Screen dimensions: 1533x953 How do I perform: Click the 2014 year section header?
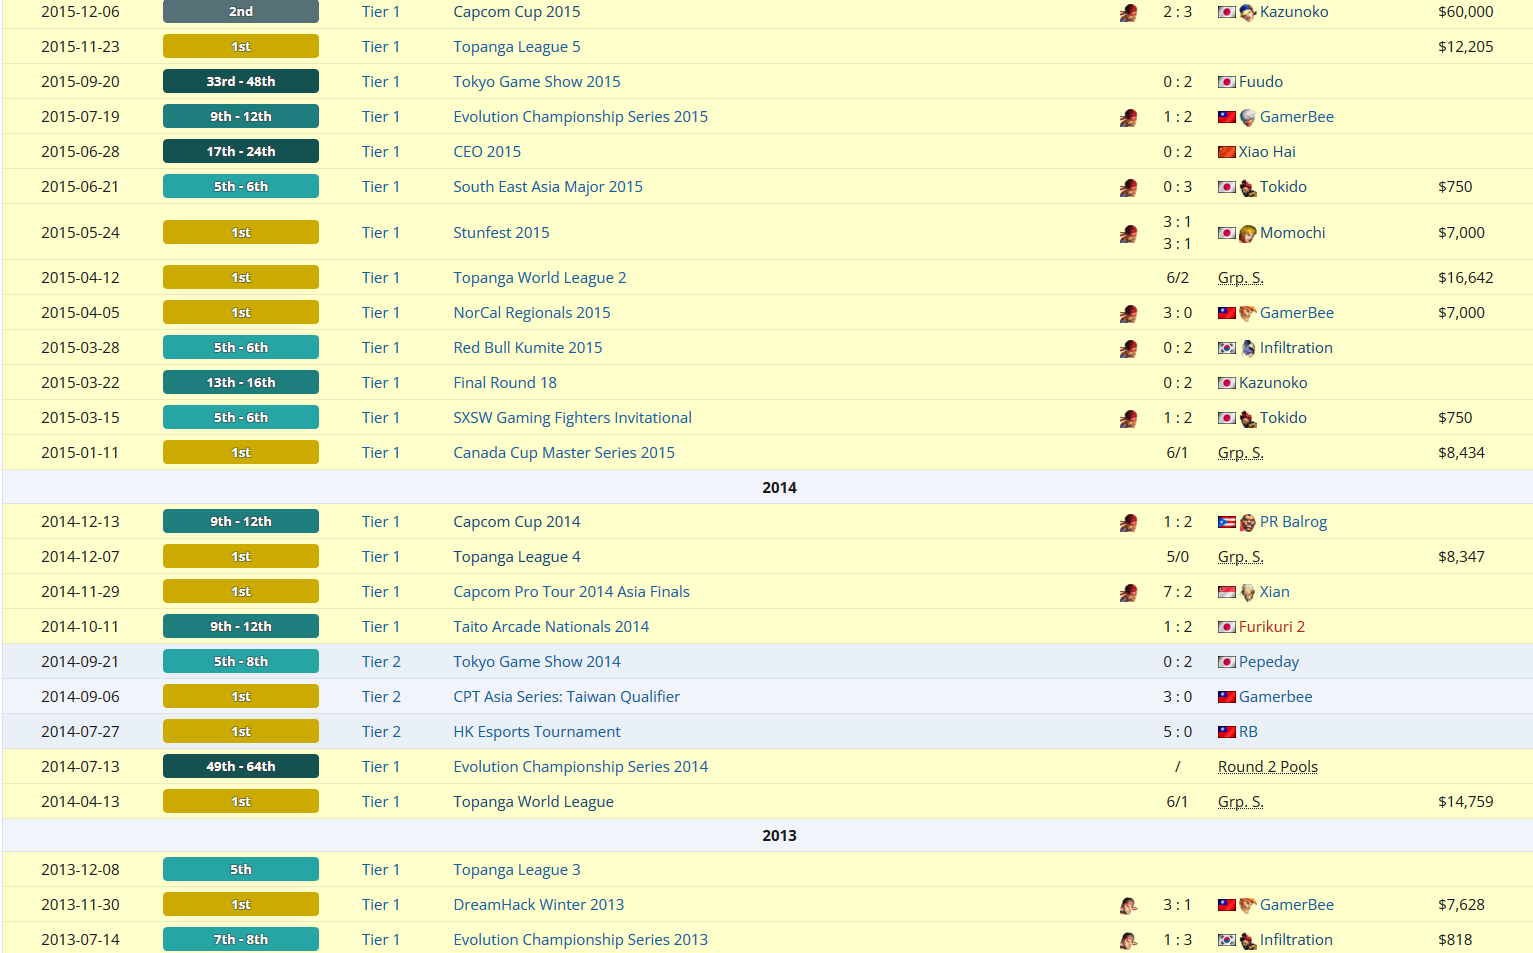[779, 488]
